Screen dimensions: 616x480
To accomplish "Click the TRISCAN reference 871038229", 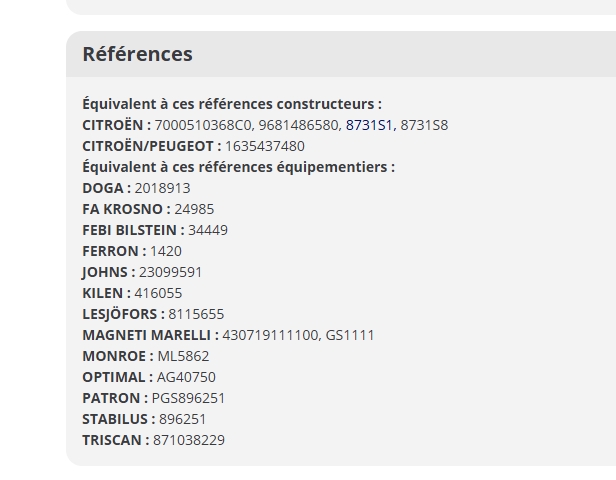I will 189,440.
